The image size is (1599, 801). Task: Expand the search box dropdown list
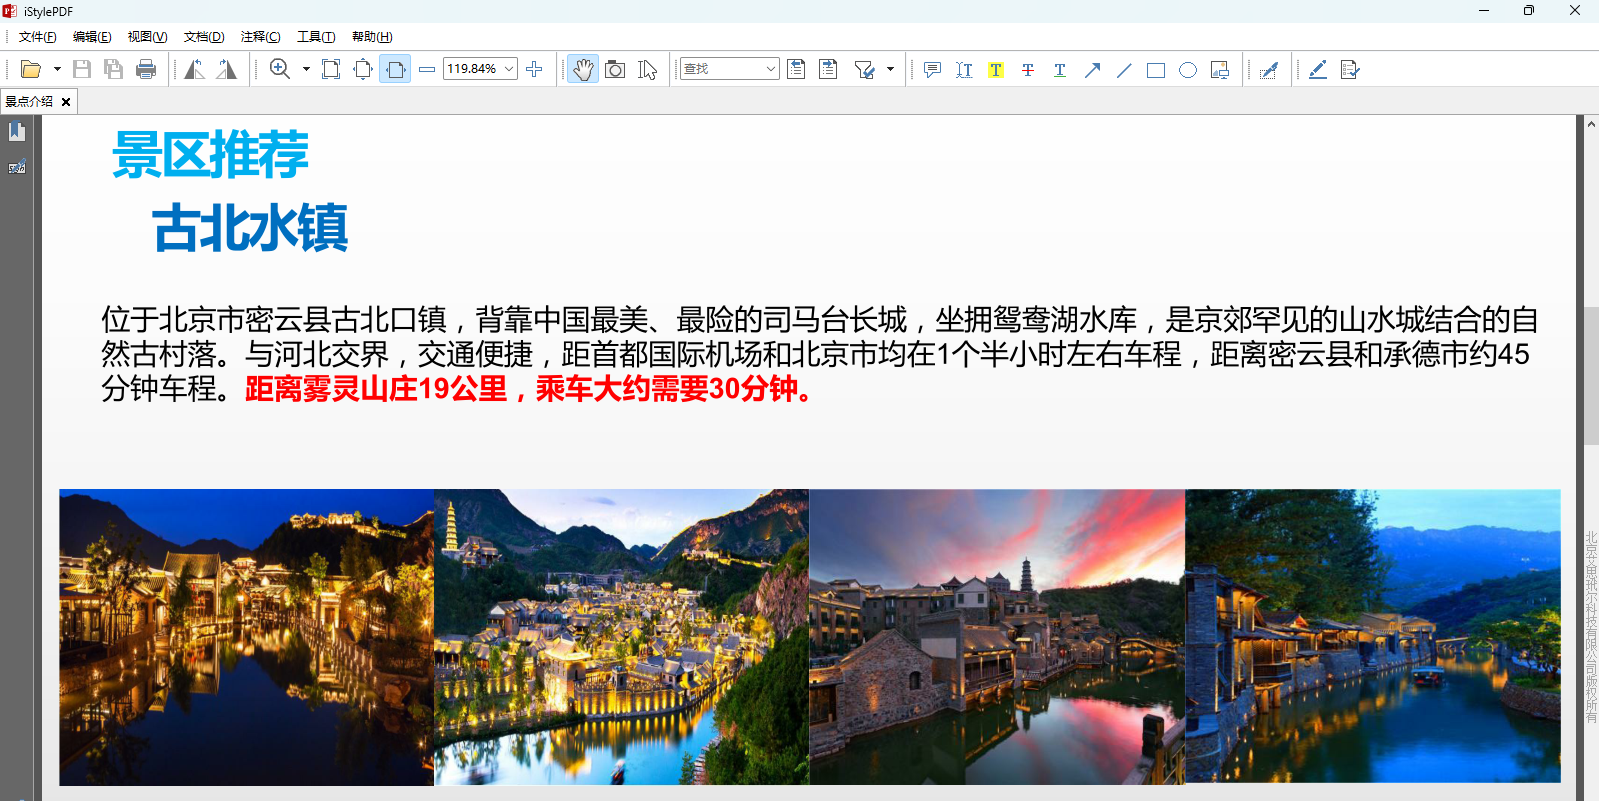coord(770,69)
